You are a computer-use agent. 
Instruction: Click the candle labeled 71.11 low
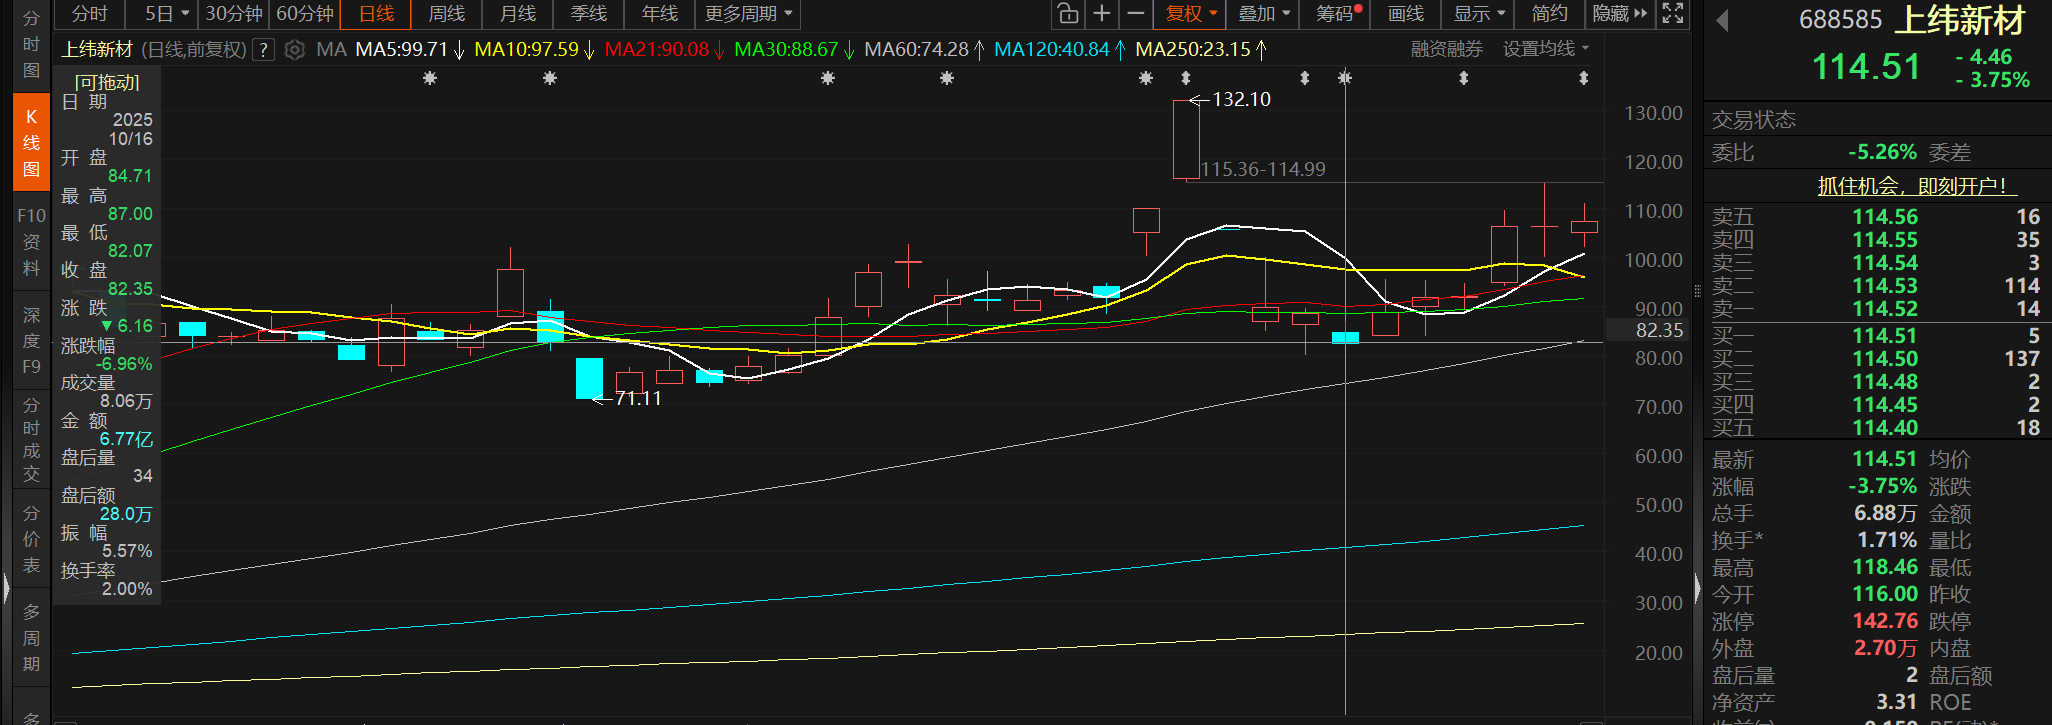point(589,378)
